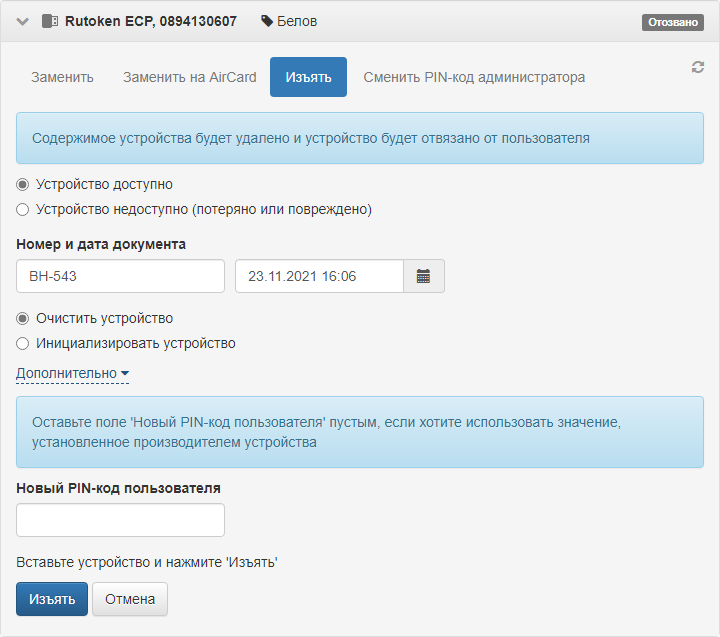Click the document date field

pyautogui.click(x=318, y=277)
